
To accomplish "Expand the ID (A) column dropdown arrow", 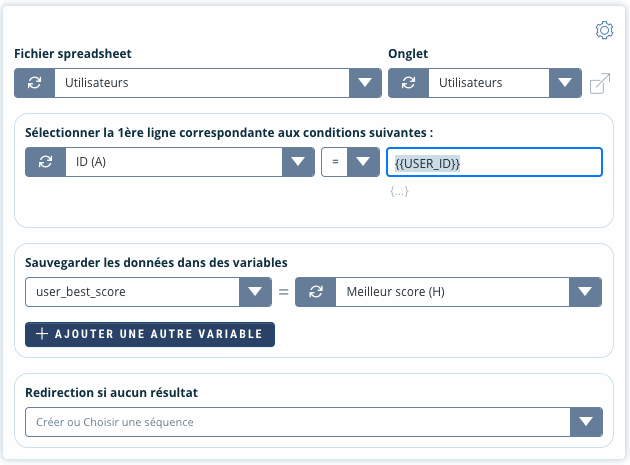I will coord(298,162).
